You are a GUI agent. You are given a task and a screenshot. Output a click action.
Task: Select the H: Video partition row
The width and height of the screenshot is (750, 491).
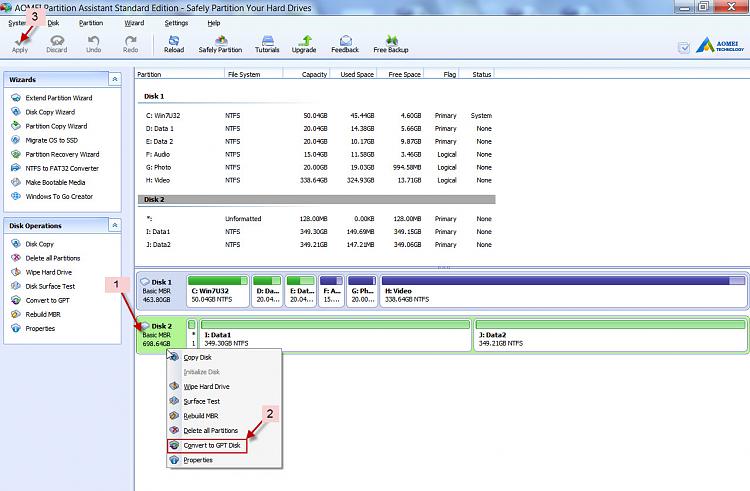pos(317,180)
